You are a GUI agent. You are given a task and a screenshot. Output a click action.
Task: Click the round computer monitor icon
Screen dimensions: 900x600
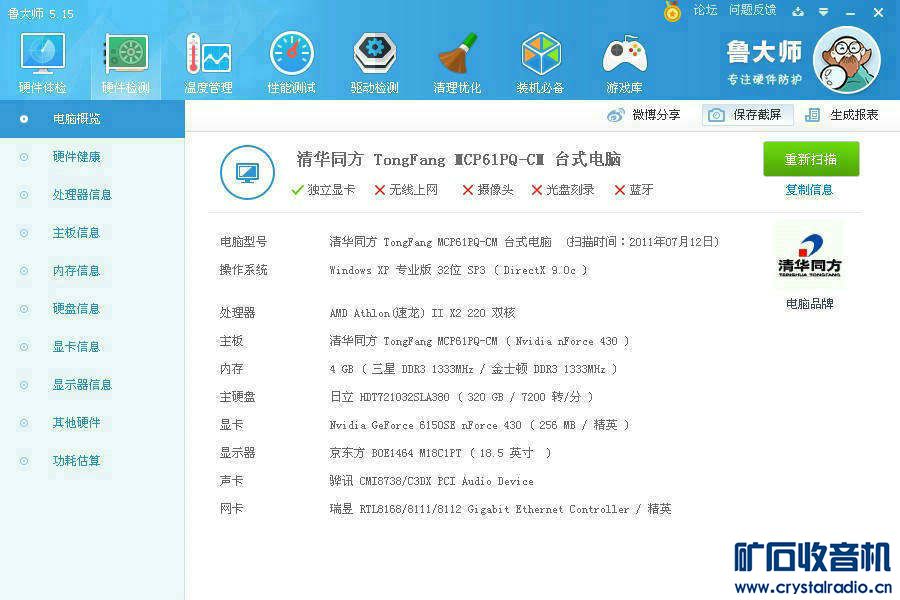click(247, 172)
